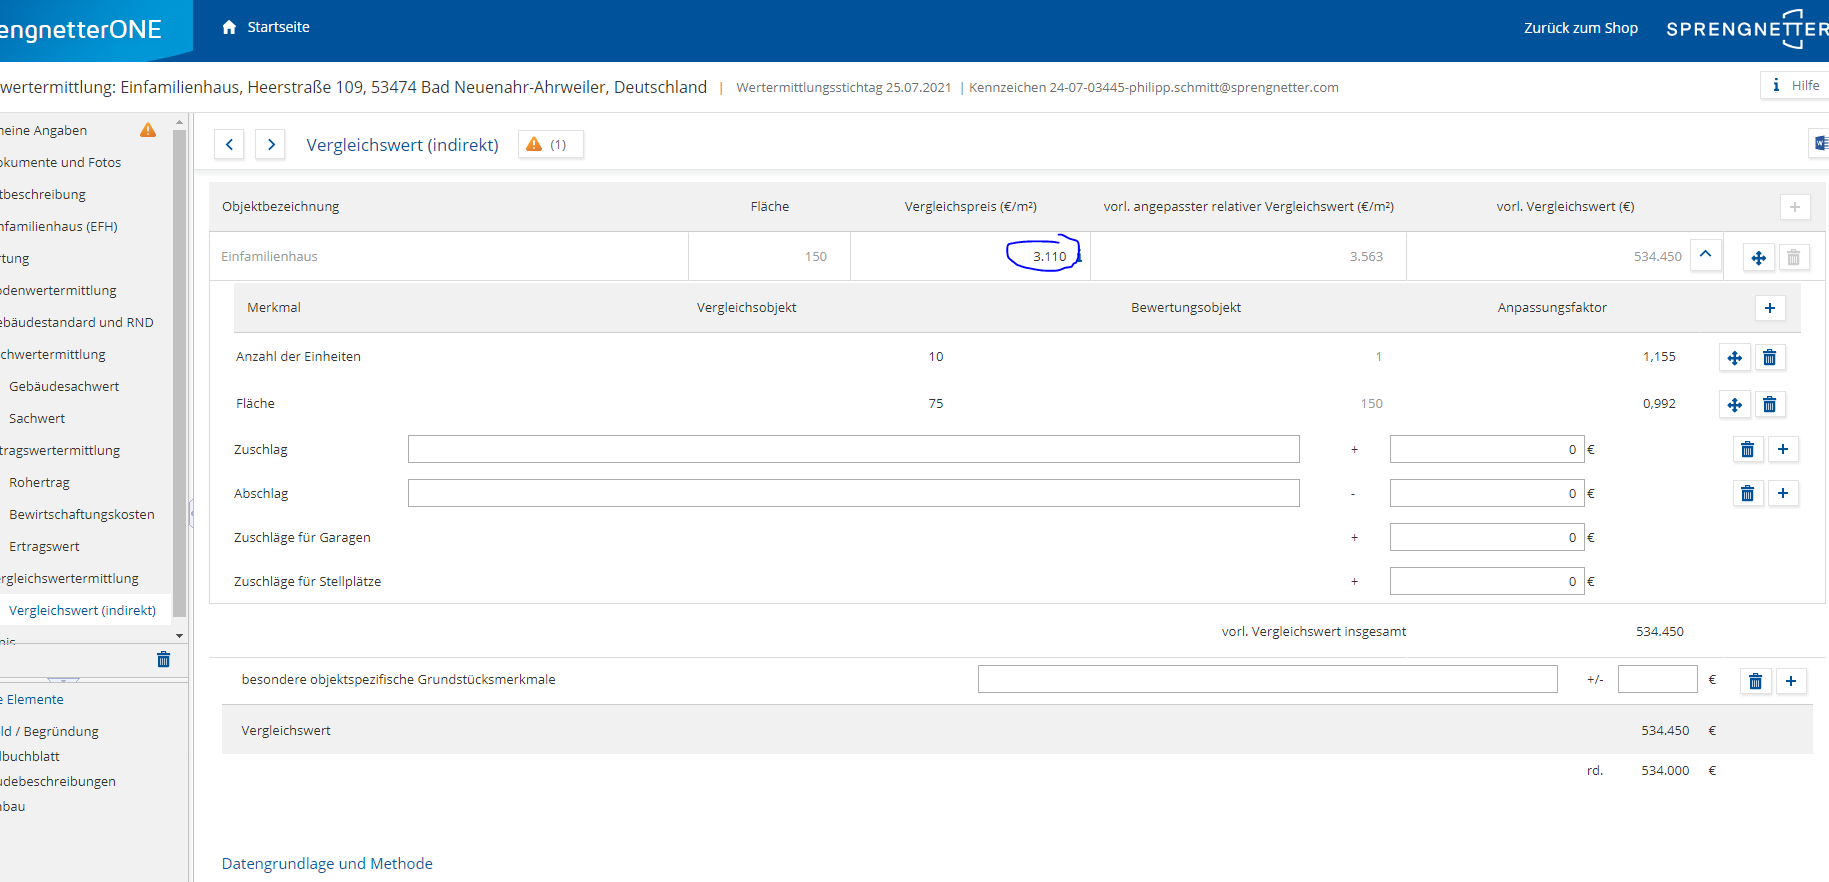Click the trash icon in Zuschlag row

[1747, 450]
